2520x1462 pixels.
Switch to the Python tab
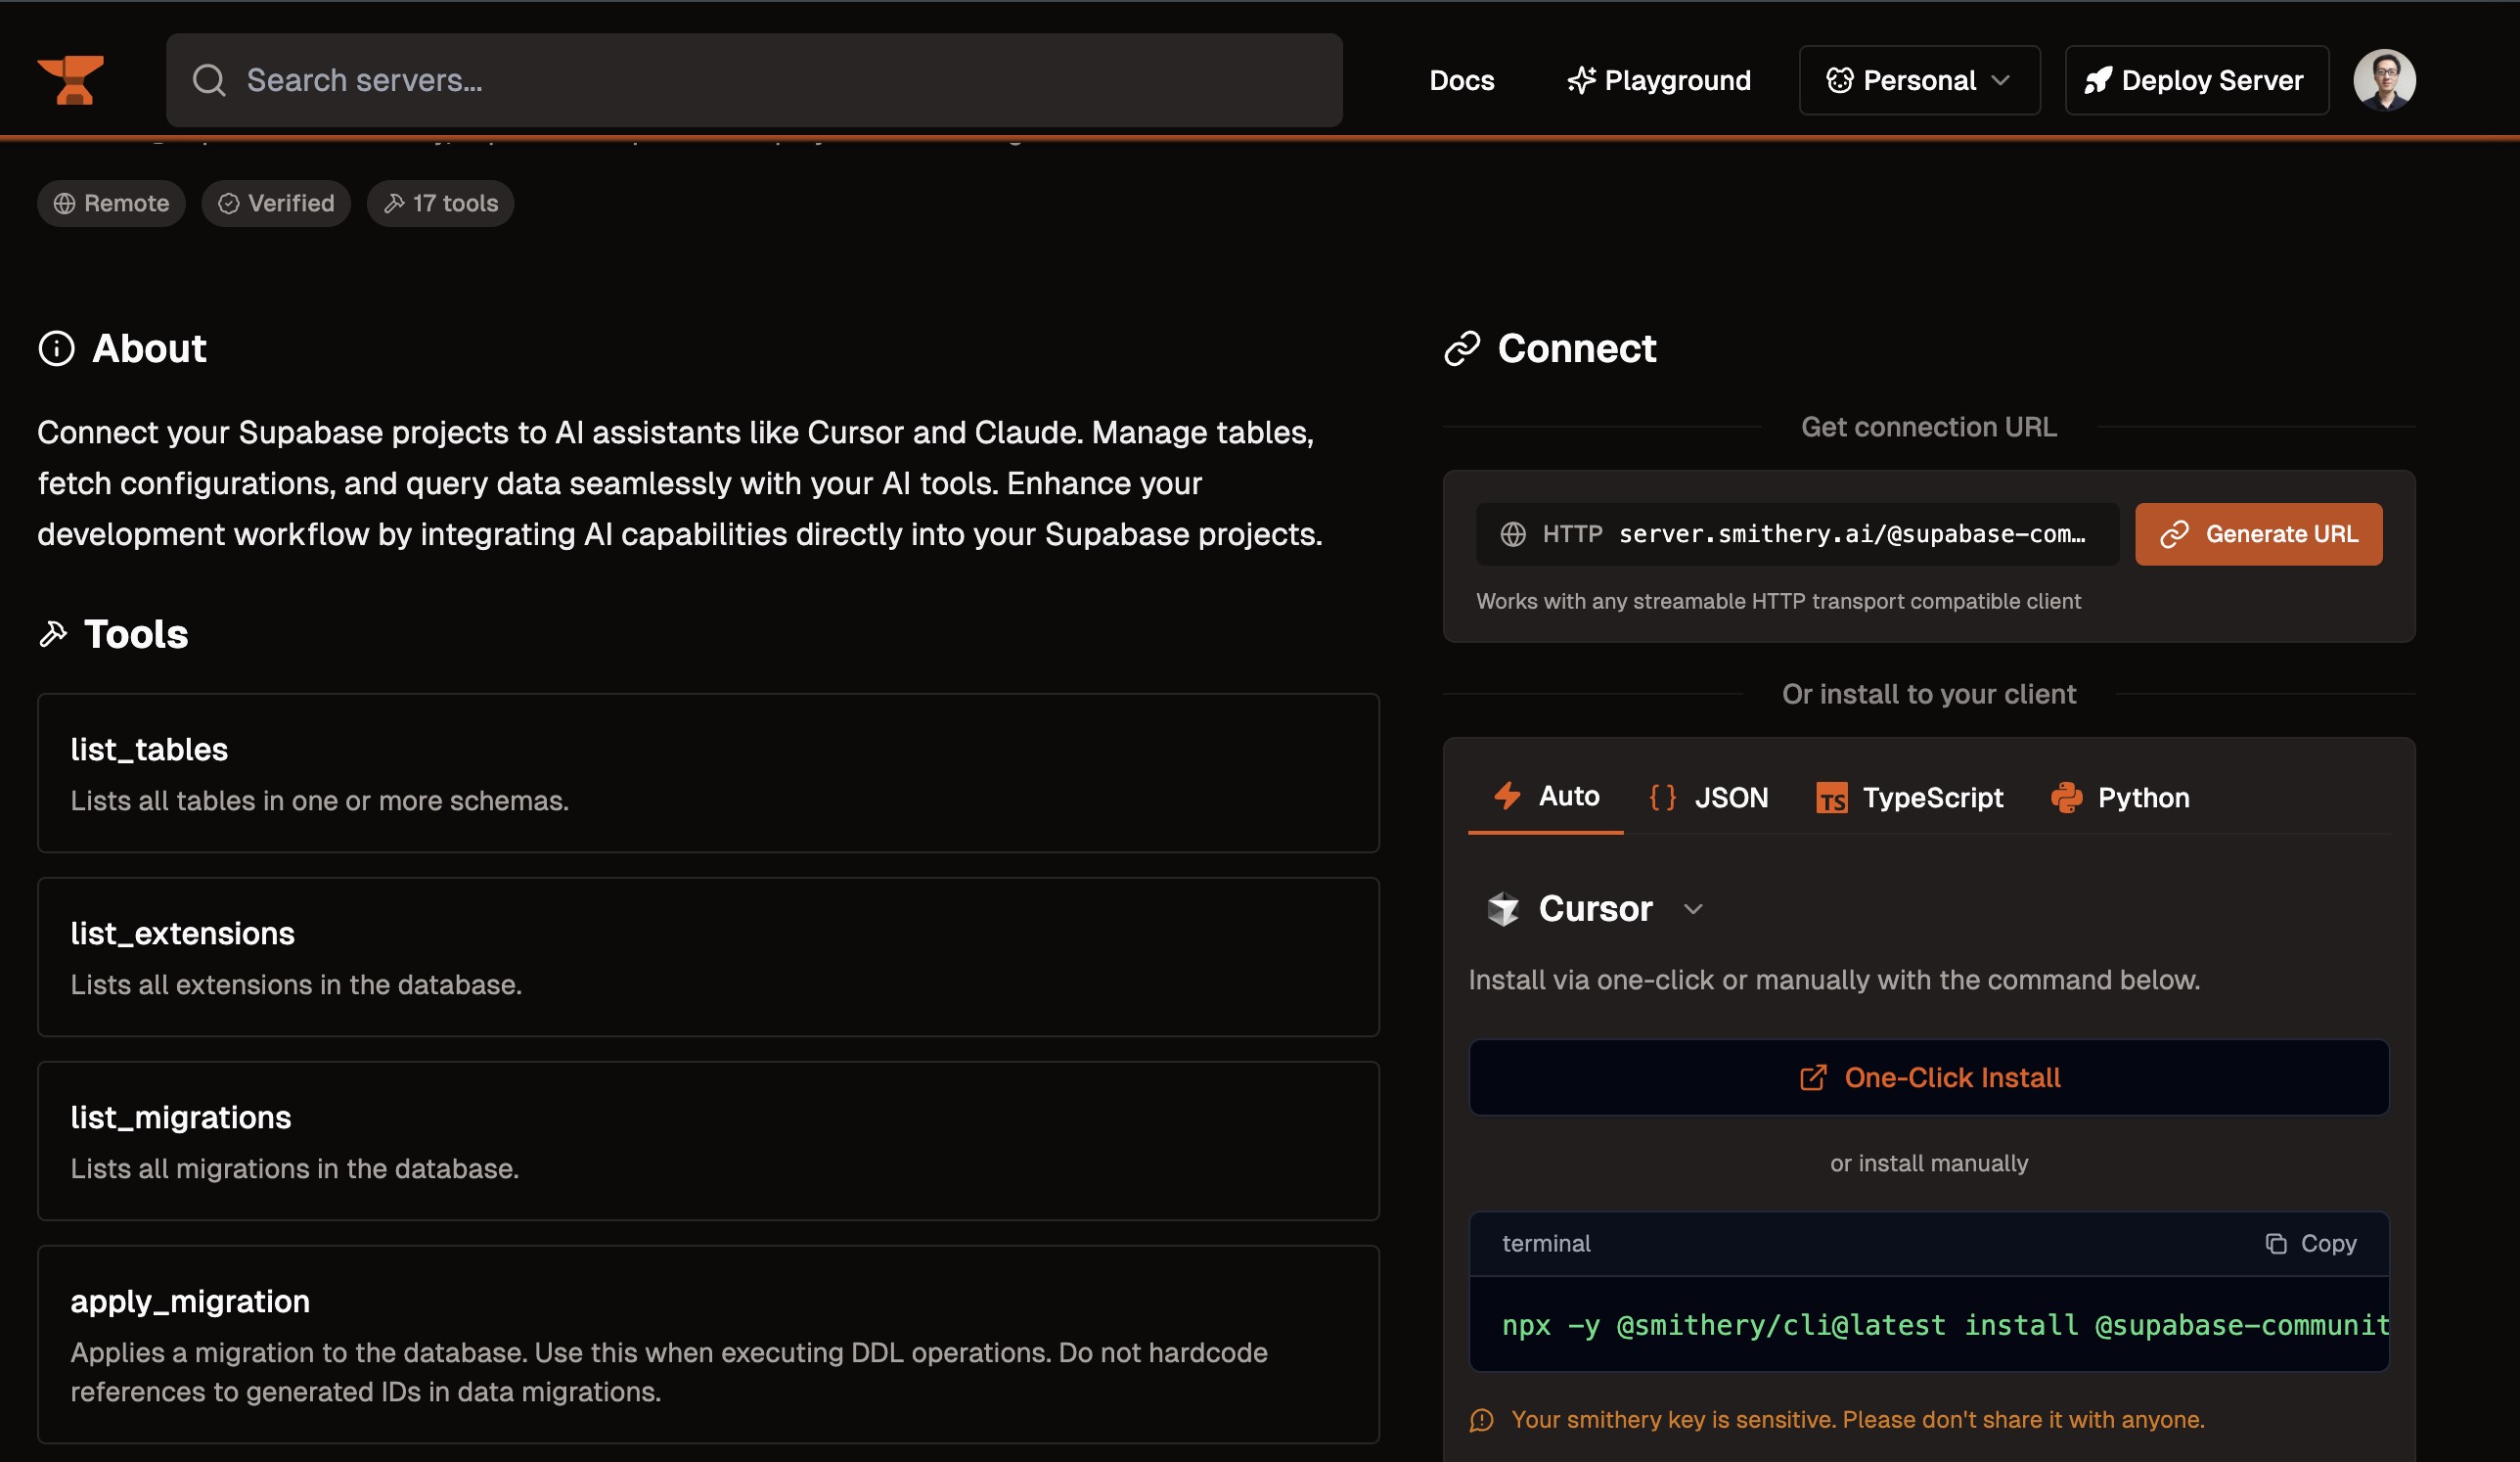point(2120,797)
